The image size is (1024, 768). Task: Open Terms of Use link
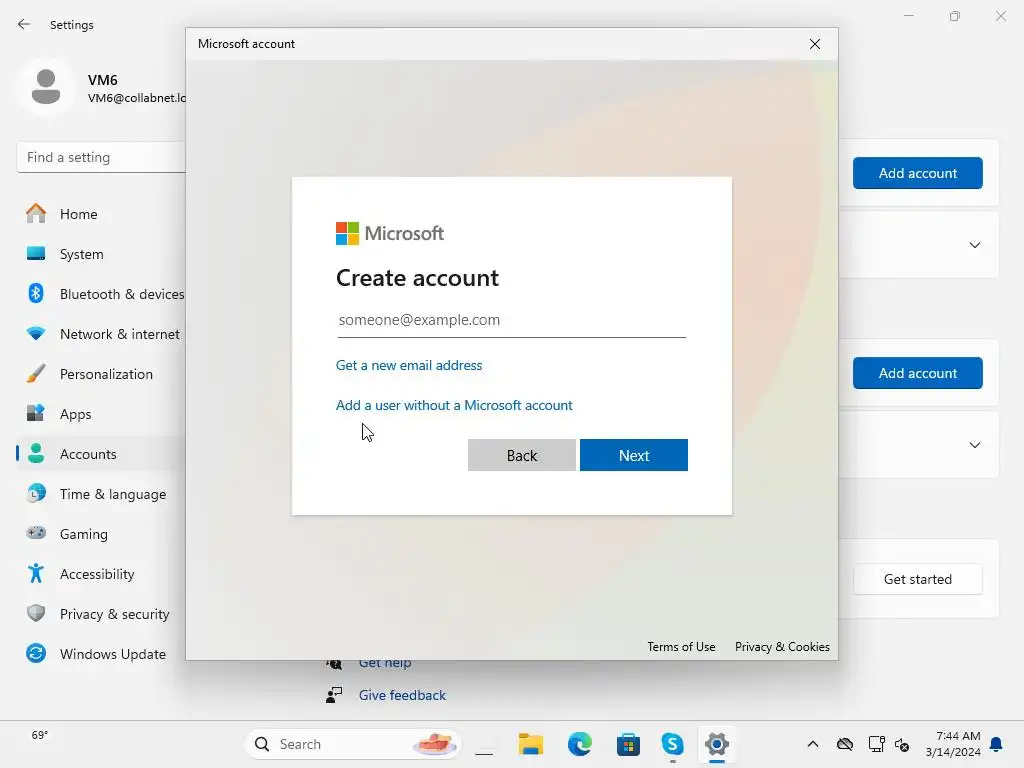(681, 647)
